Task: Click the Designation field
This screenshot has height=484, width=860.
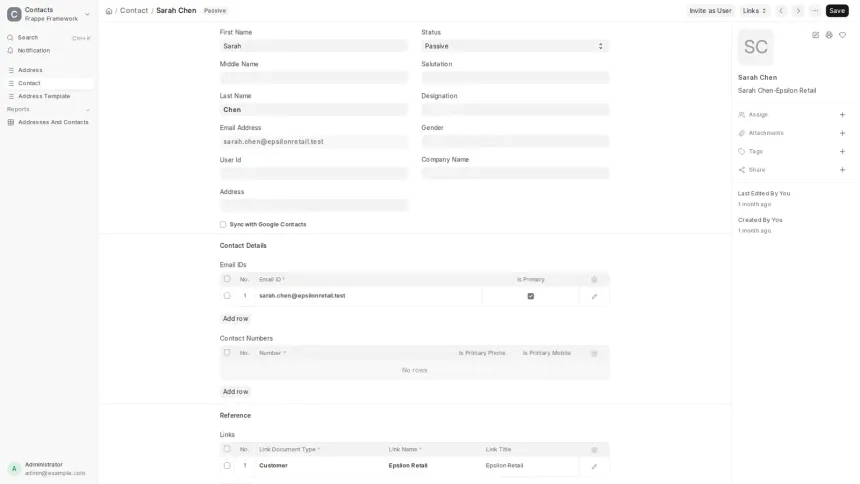Action: point(515,110)
